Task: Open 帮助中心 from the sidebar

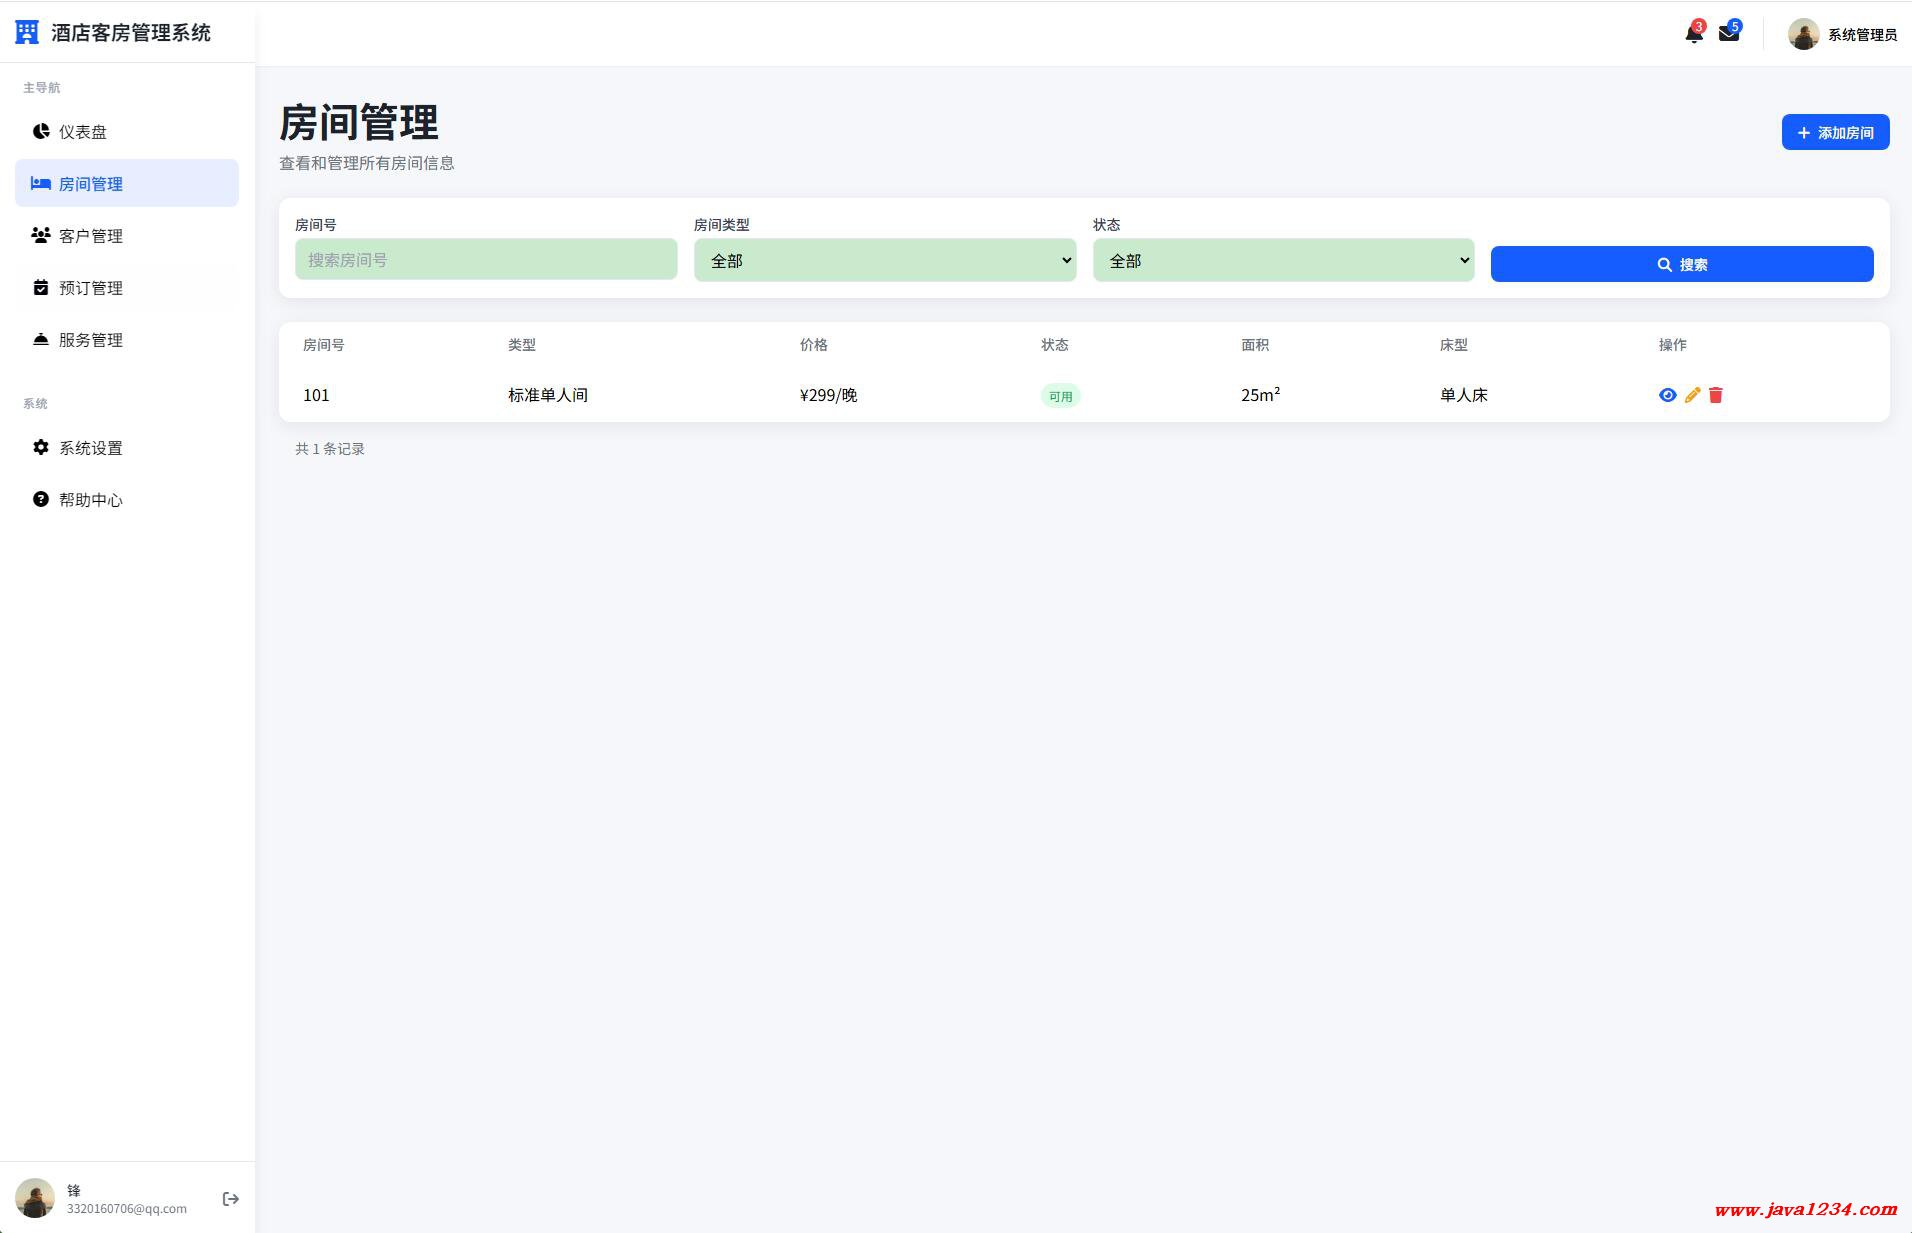Action: tap(90, 500)
